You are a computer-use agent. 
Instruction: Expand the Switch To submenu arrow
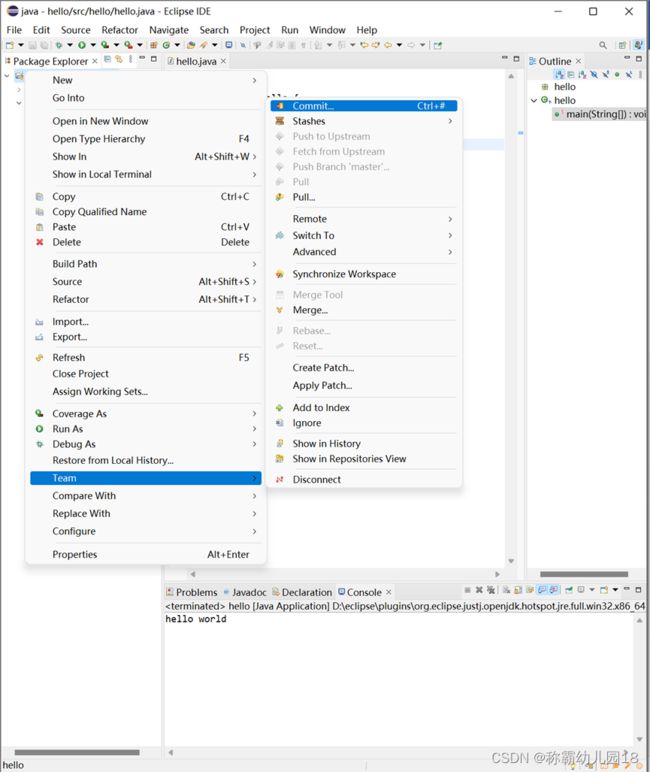450,235
